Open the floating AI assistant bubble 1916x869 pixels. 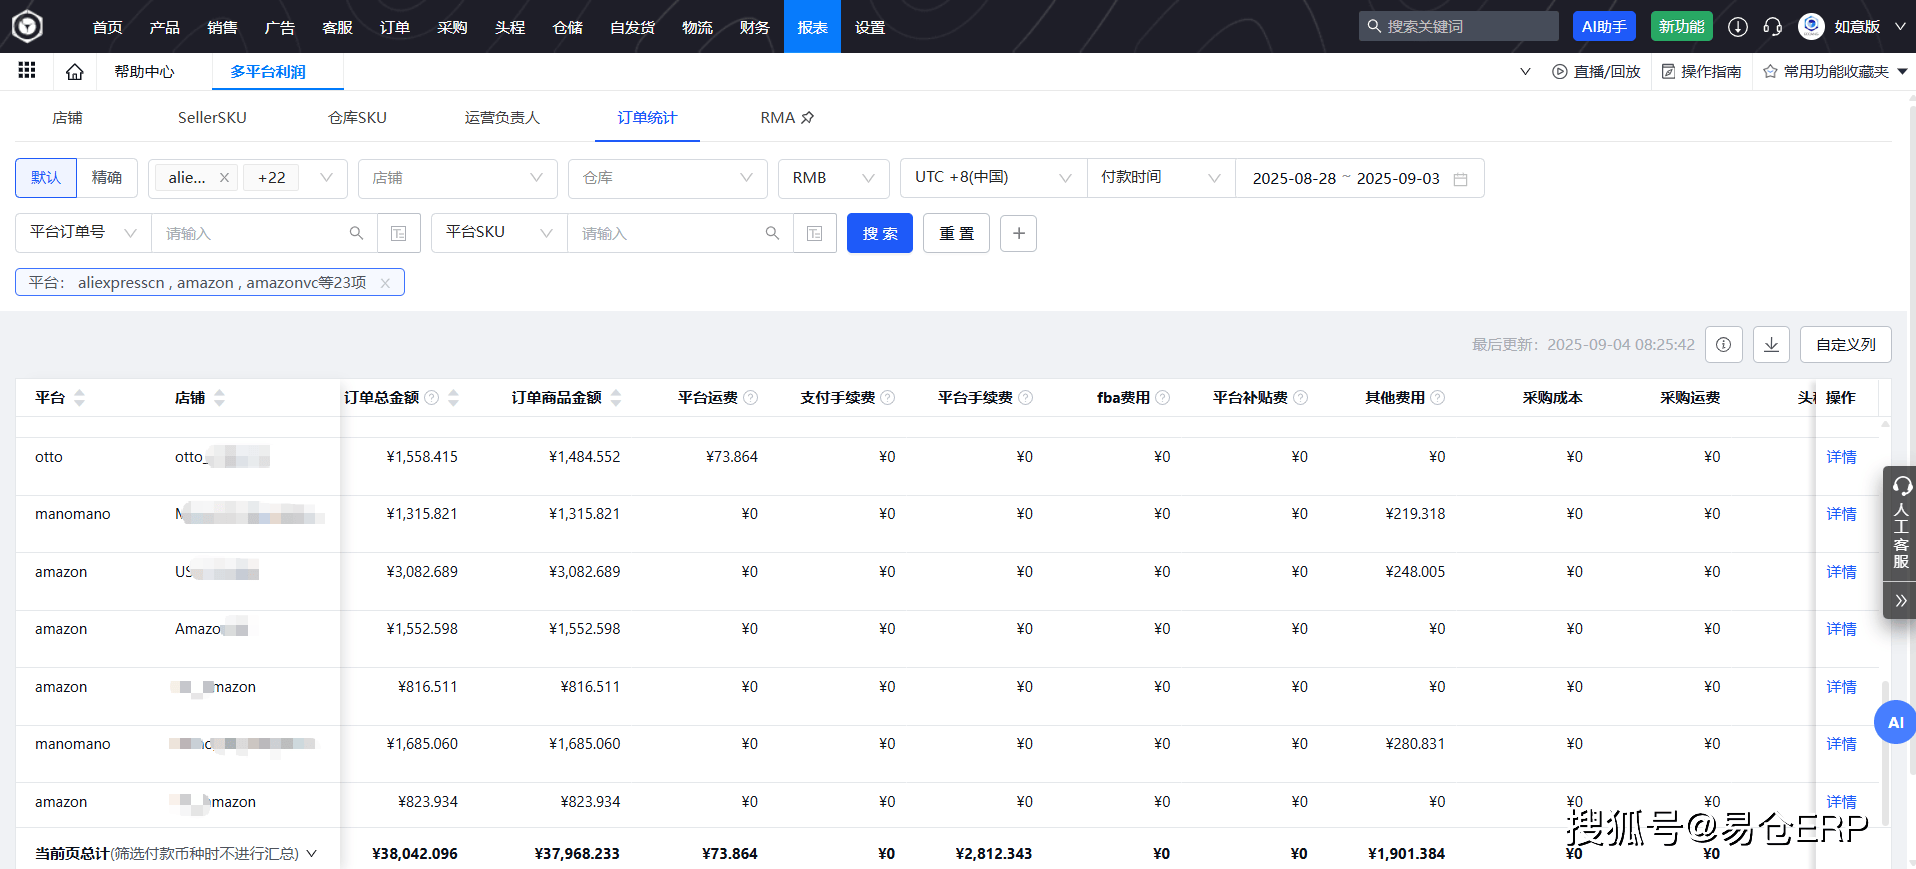(1894, 722)
